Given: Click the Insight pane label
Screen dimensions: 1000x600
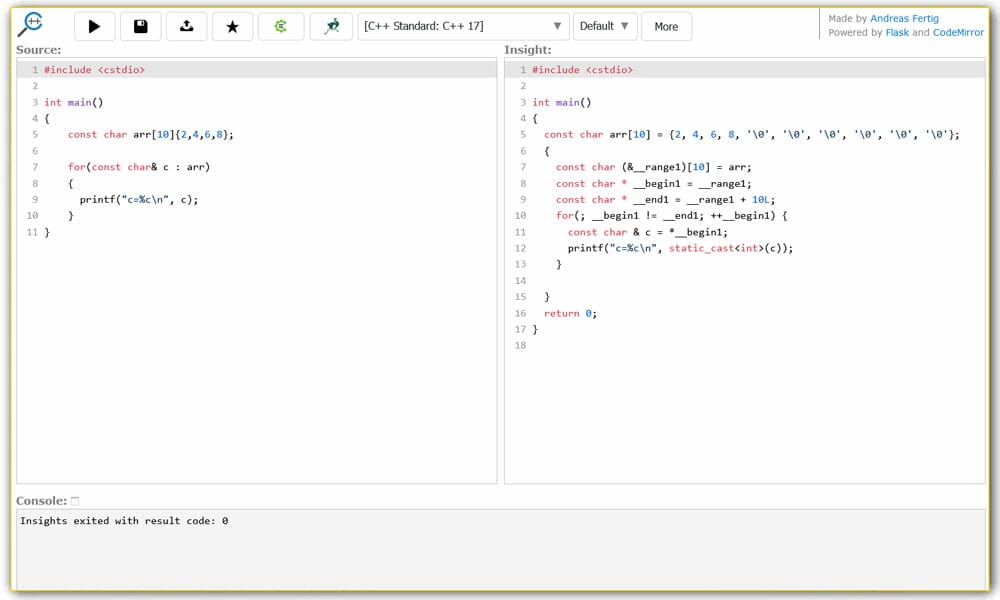Looking at the screenshot, I should click(x=528, y=49).
